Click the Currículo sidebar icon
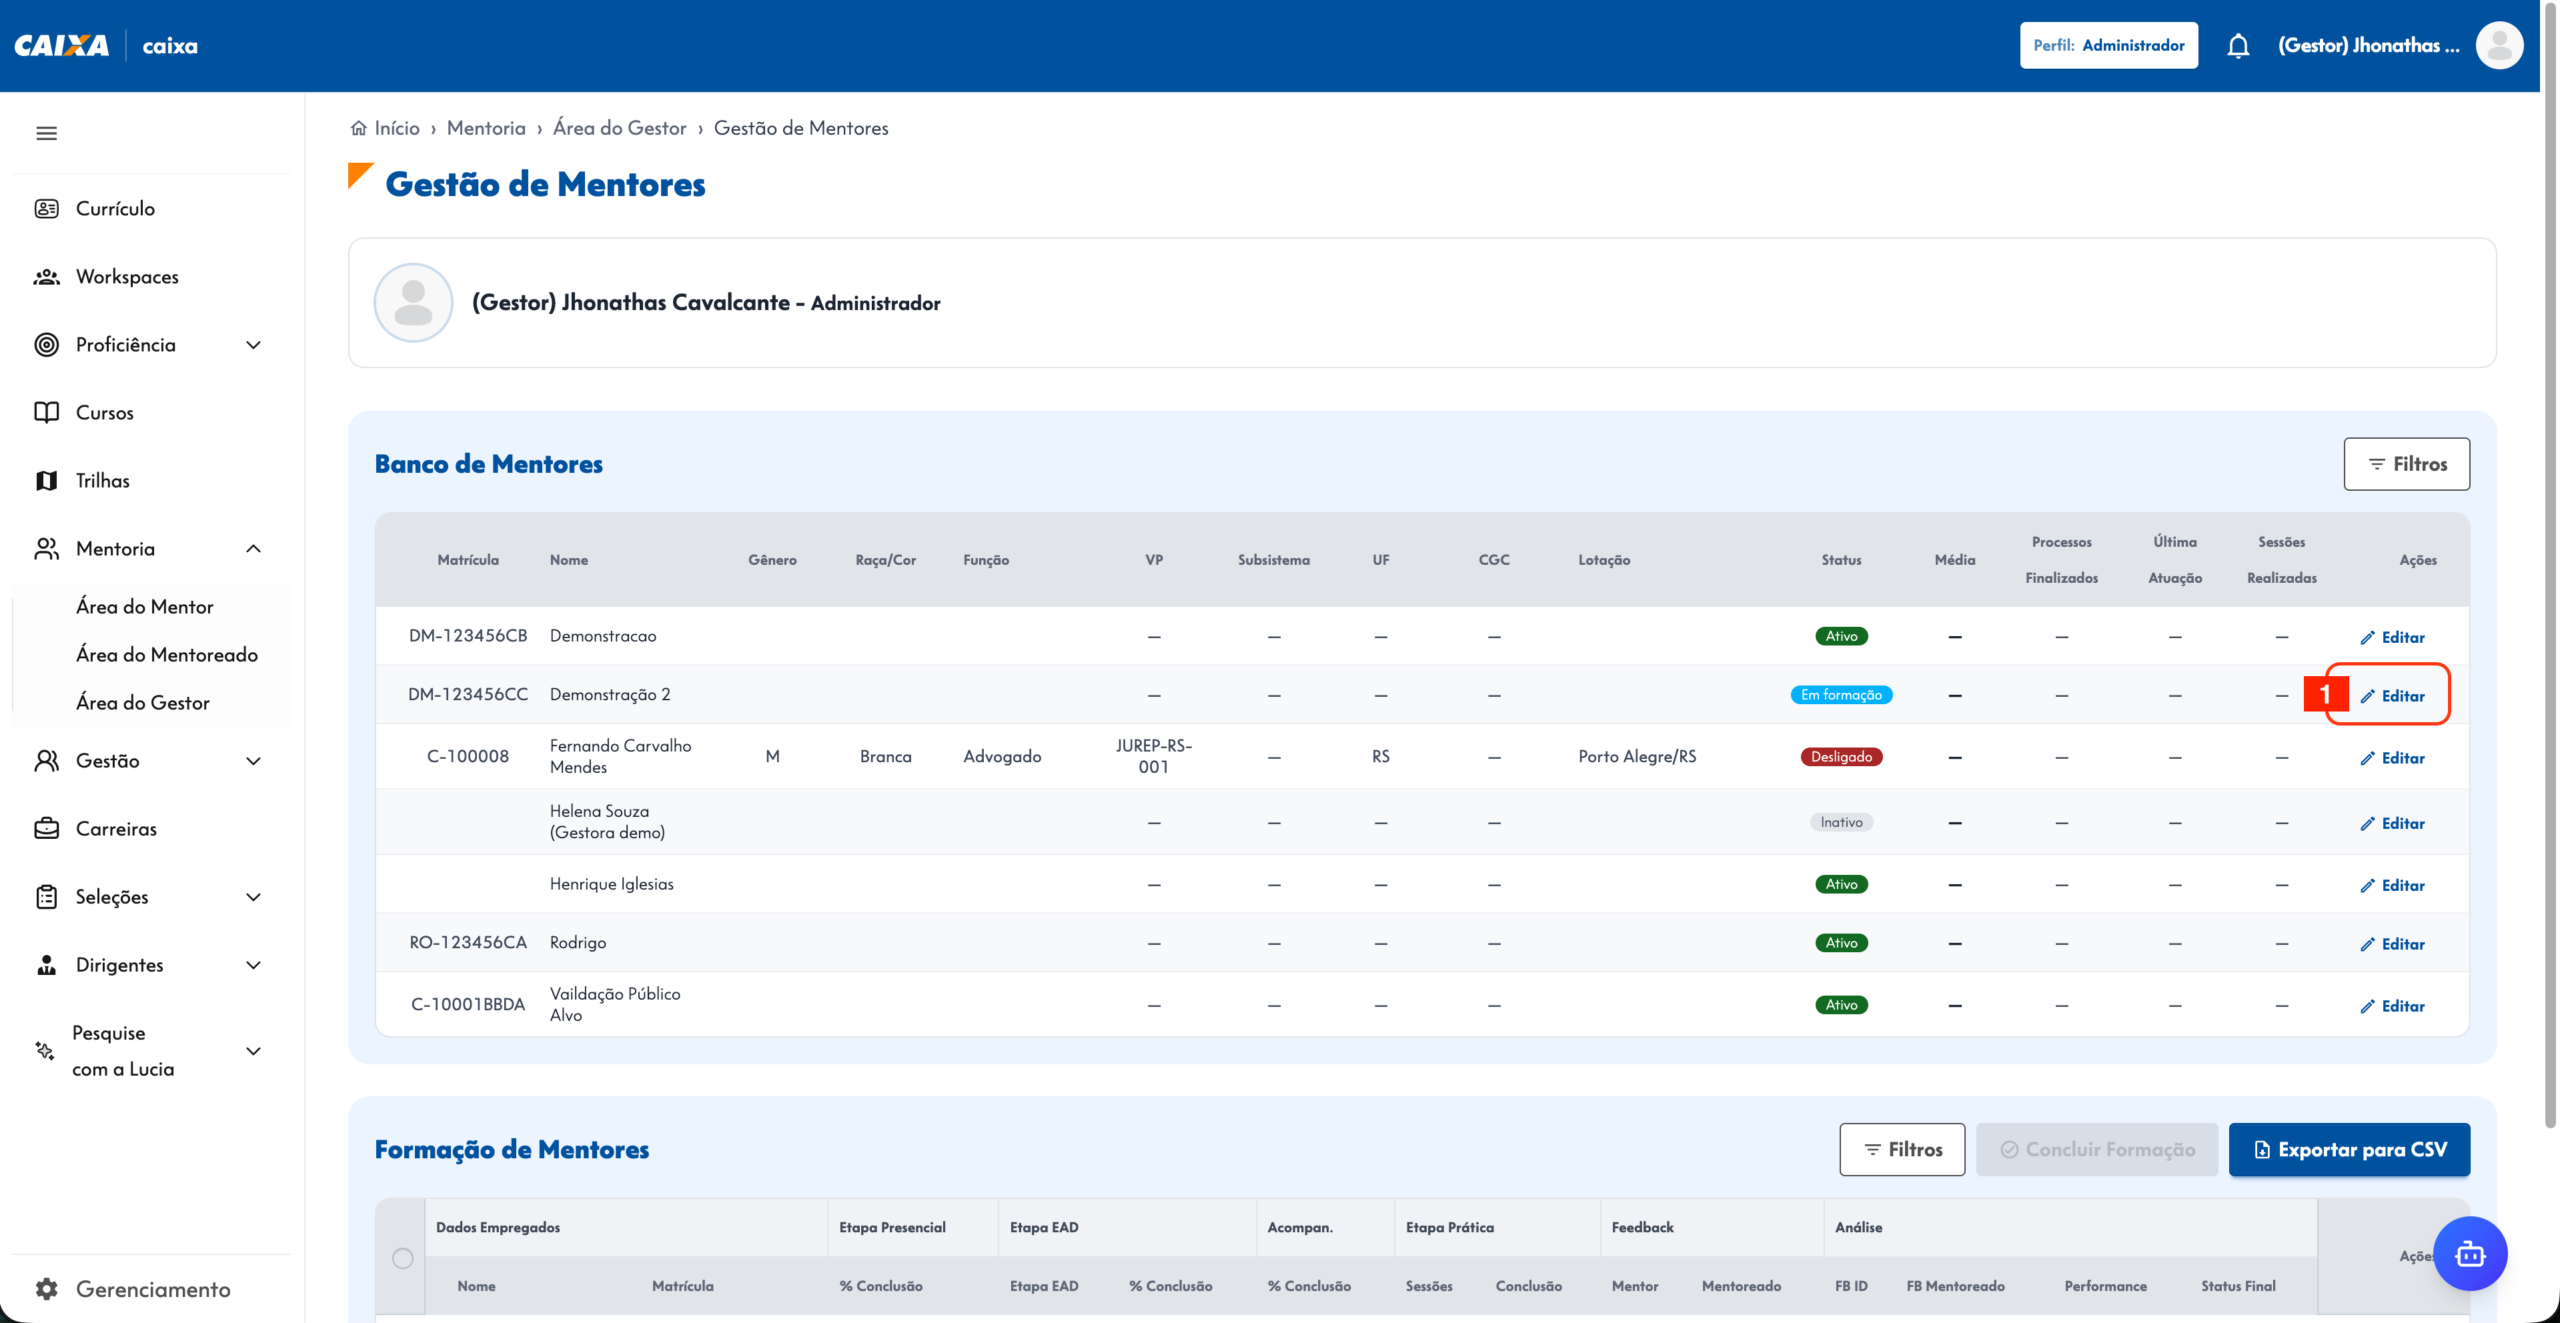2560x1323 pixels. [x=46, y=208]
